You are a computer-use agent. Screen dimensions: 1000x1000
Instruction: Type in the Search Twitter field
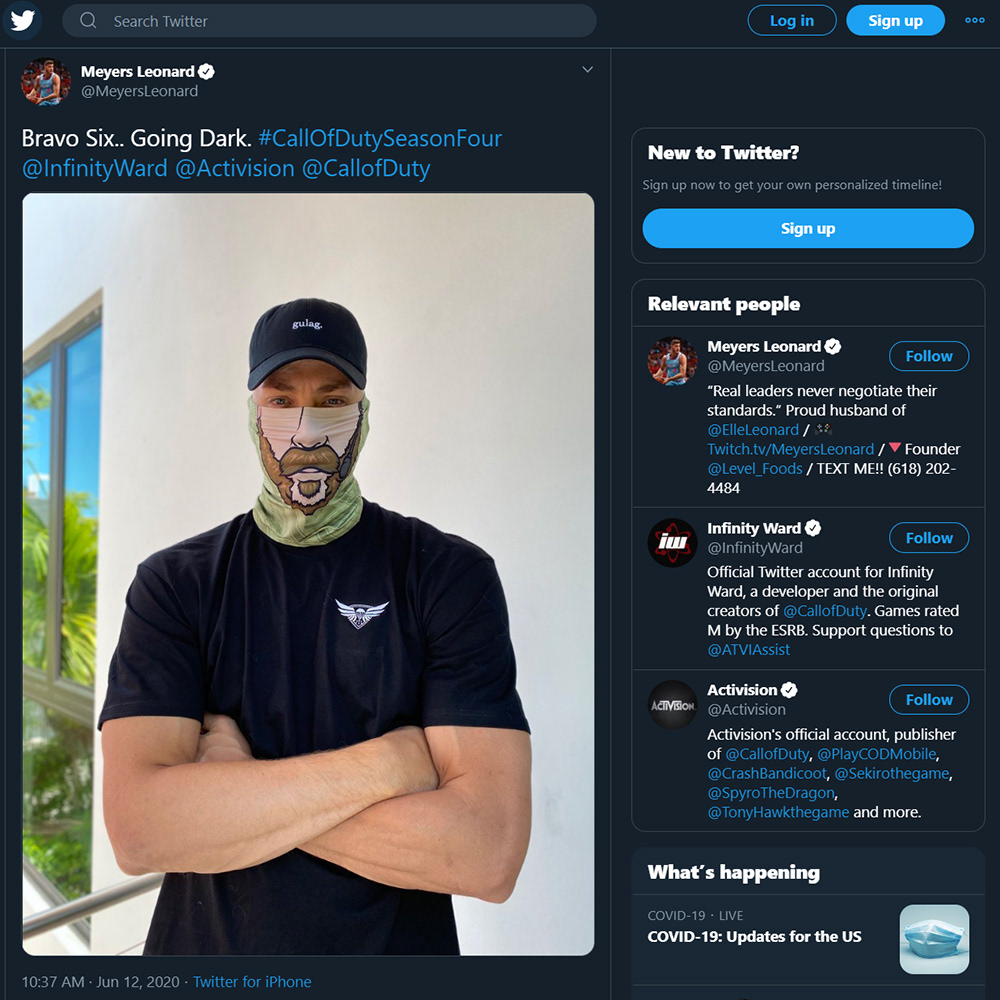tap(340, 21)
